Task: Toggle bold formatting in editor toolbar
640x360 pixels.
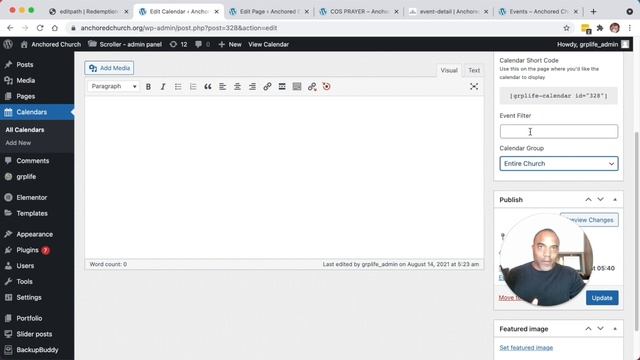Action: pos(148,87)
